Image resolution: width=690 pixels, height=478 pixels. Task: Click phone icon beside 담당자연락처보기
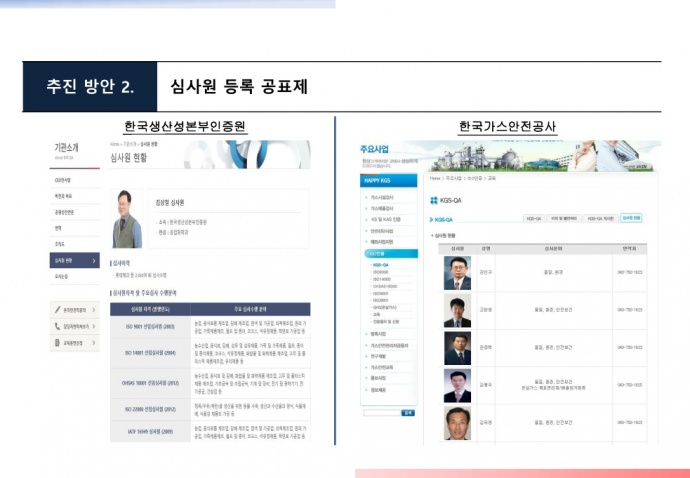pos(57,326)
